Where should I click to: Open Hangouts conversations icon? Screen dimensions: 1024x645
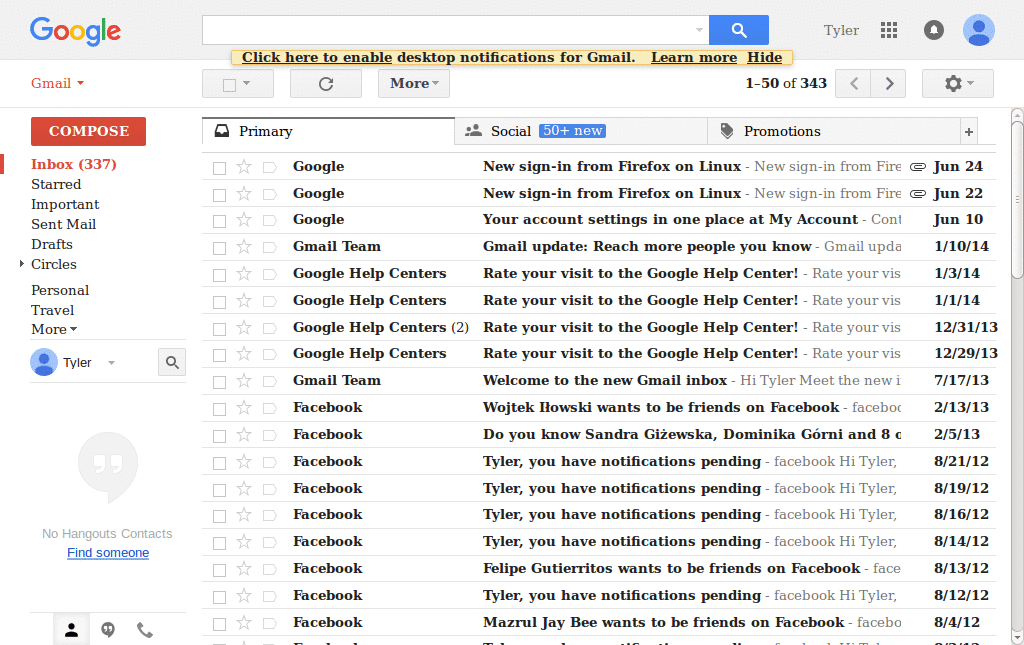pyautogui.click(x=108, y=630)
